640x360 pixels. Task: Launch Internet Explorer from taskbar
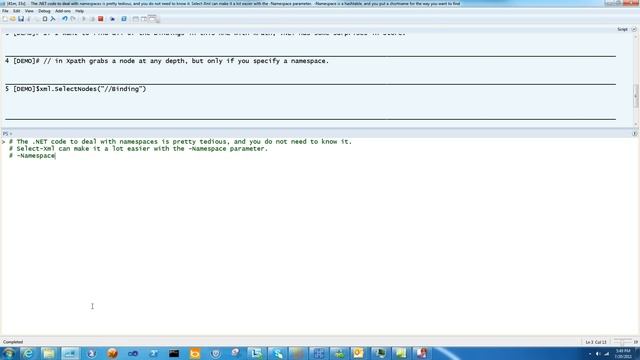(28, 353)
